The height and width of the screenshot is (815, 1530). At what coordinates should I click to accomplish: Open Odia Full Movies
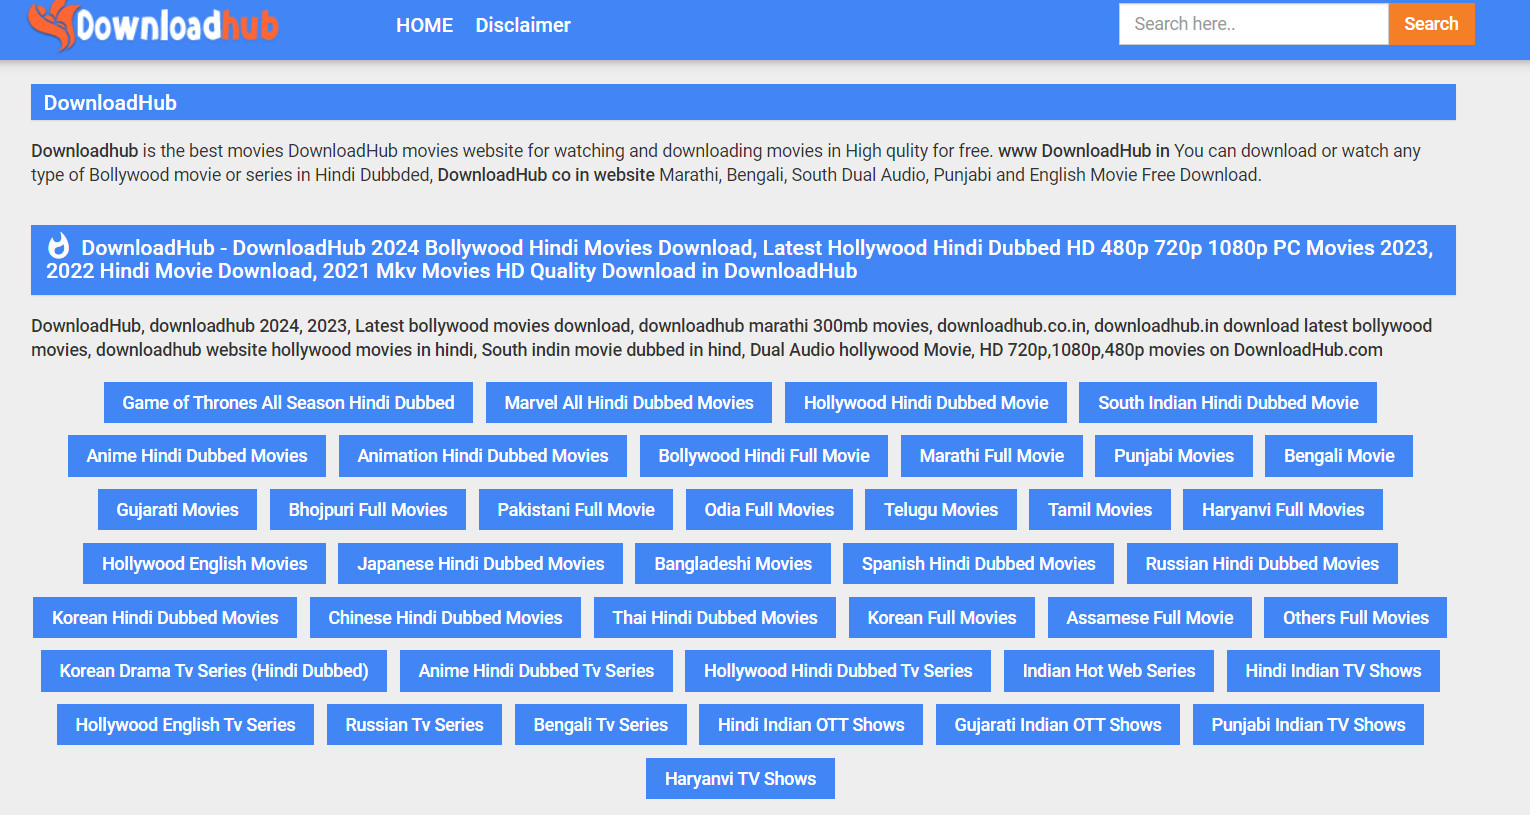point(769,510)
